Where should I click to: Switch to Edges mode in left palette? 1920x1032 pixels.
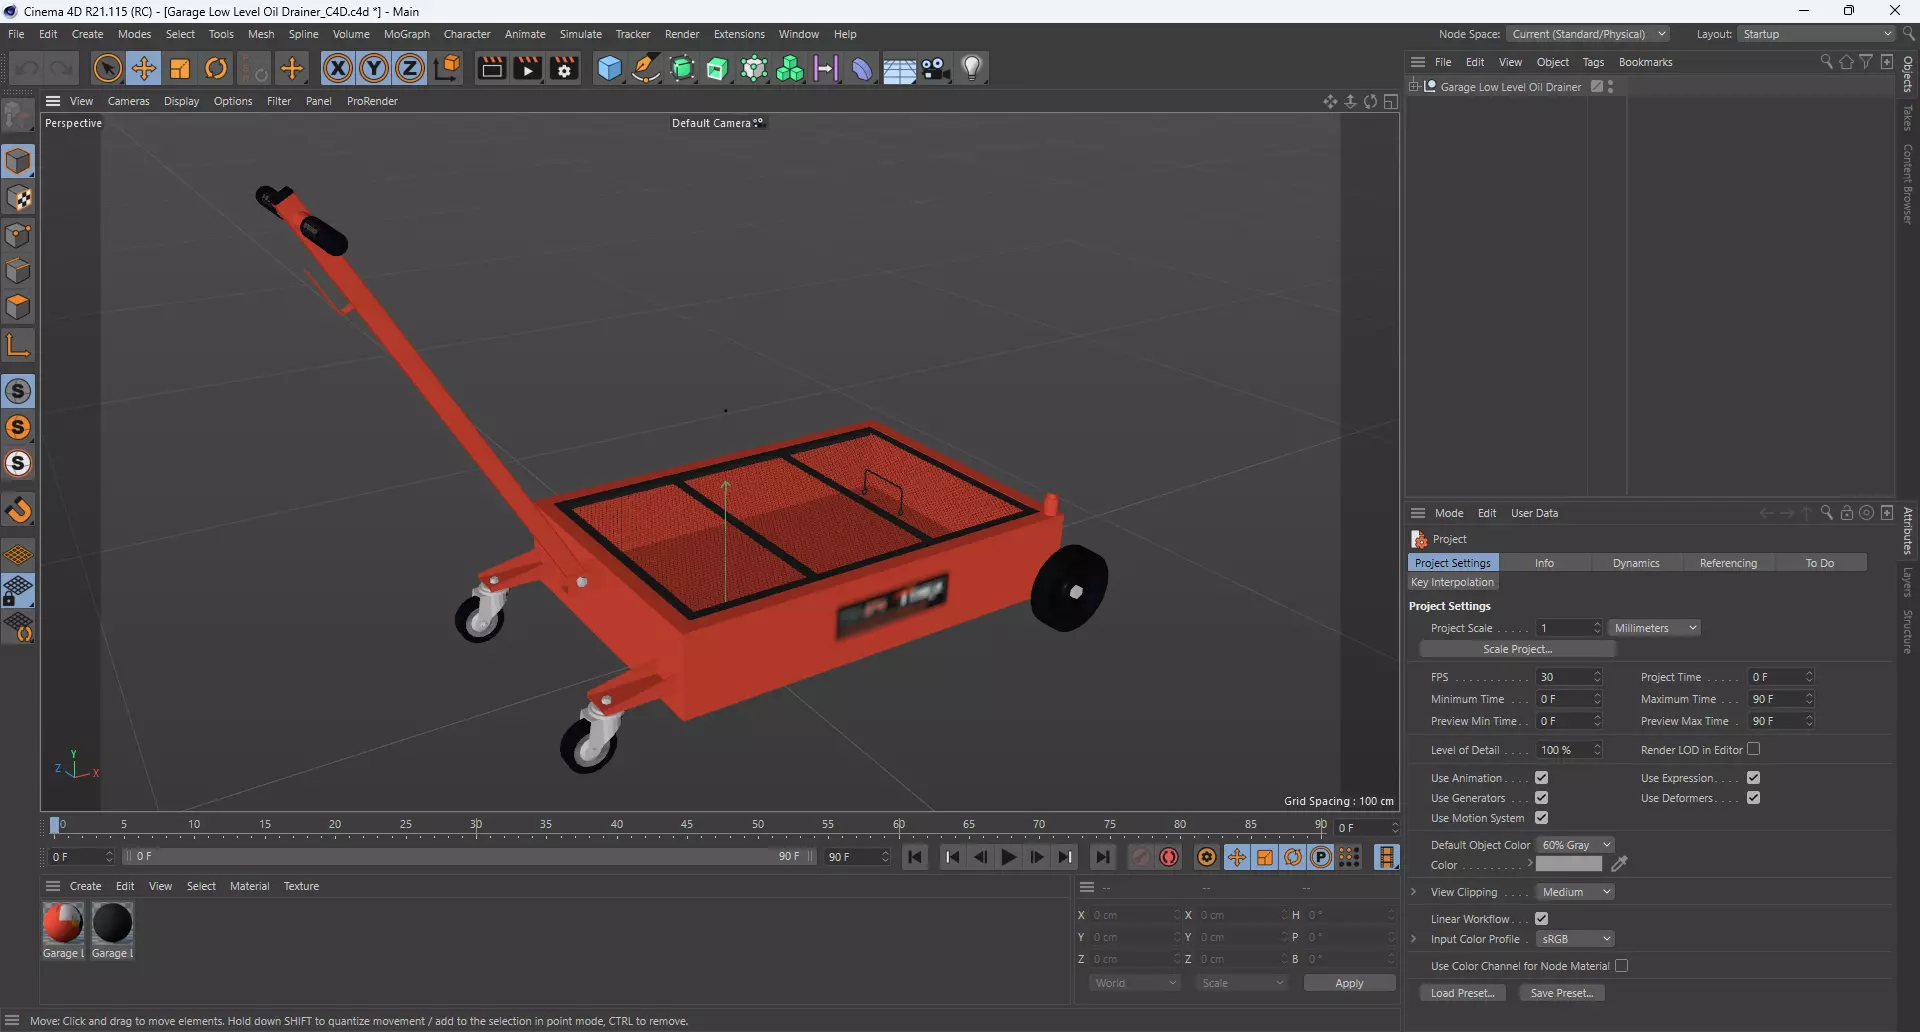coord(18,271)
